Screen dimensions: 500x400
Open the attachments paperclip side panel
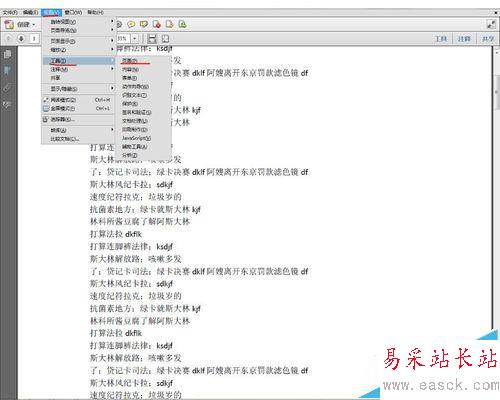(7, 88)
